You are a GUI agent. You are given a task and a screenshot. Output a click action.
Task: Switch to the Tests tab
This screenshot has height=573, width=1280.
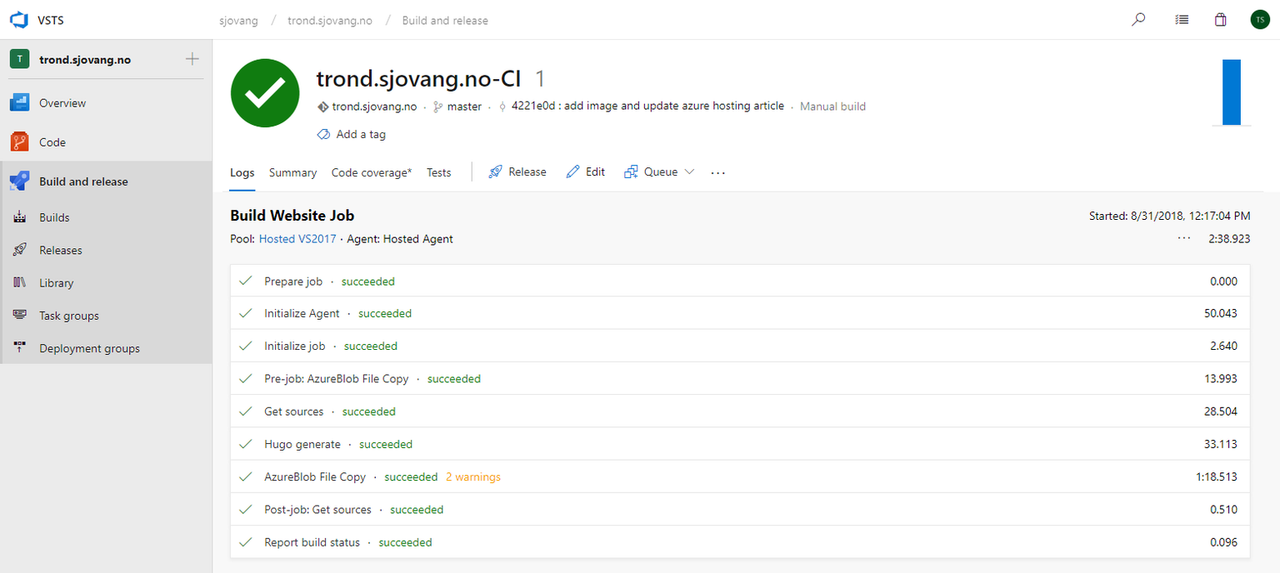tap(439, 172)
